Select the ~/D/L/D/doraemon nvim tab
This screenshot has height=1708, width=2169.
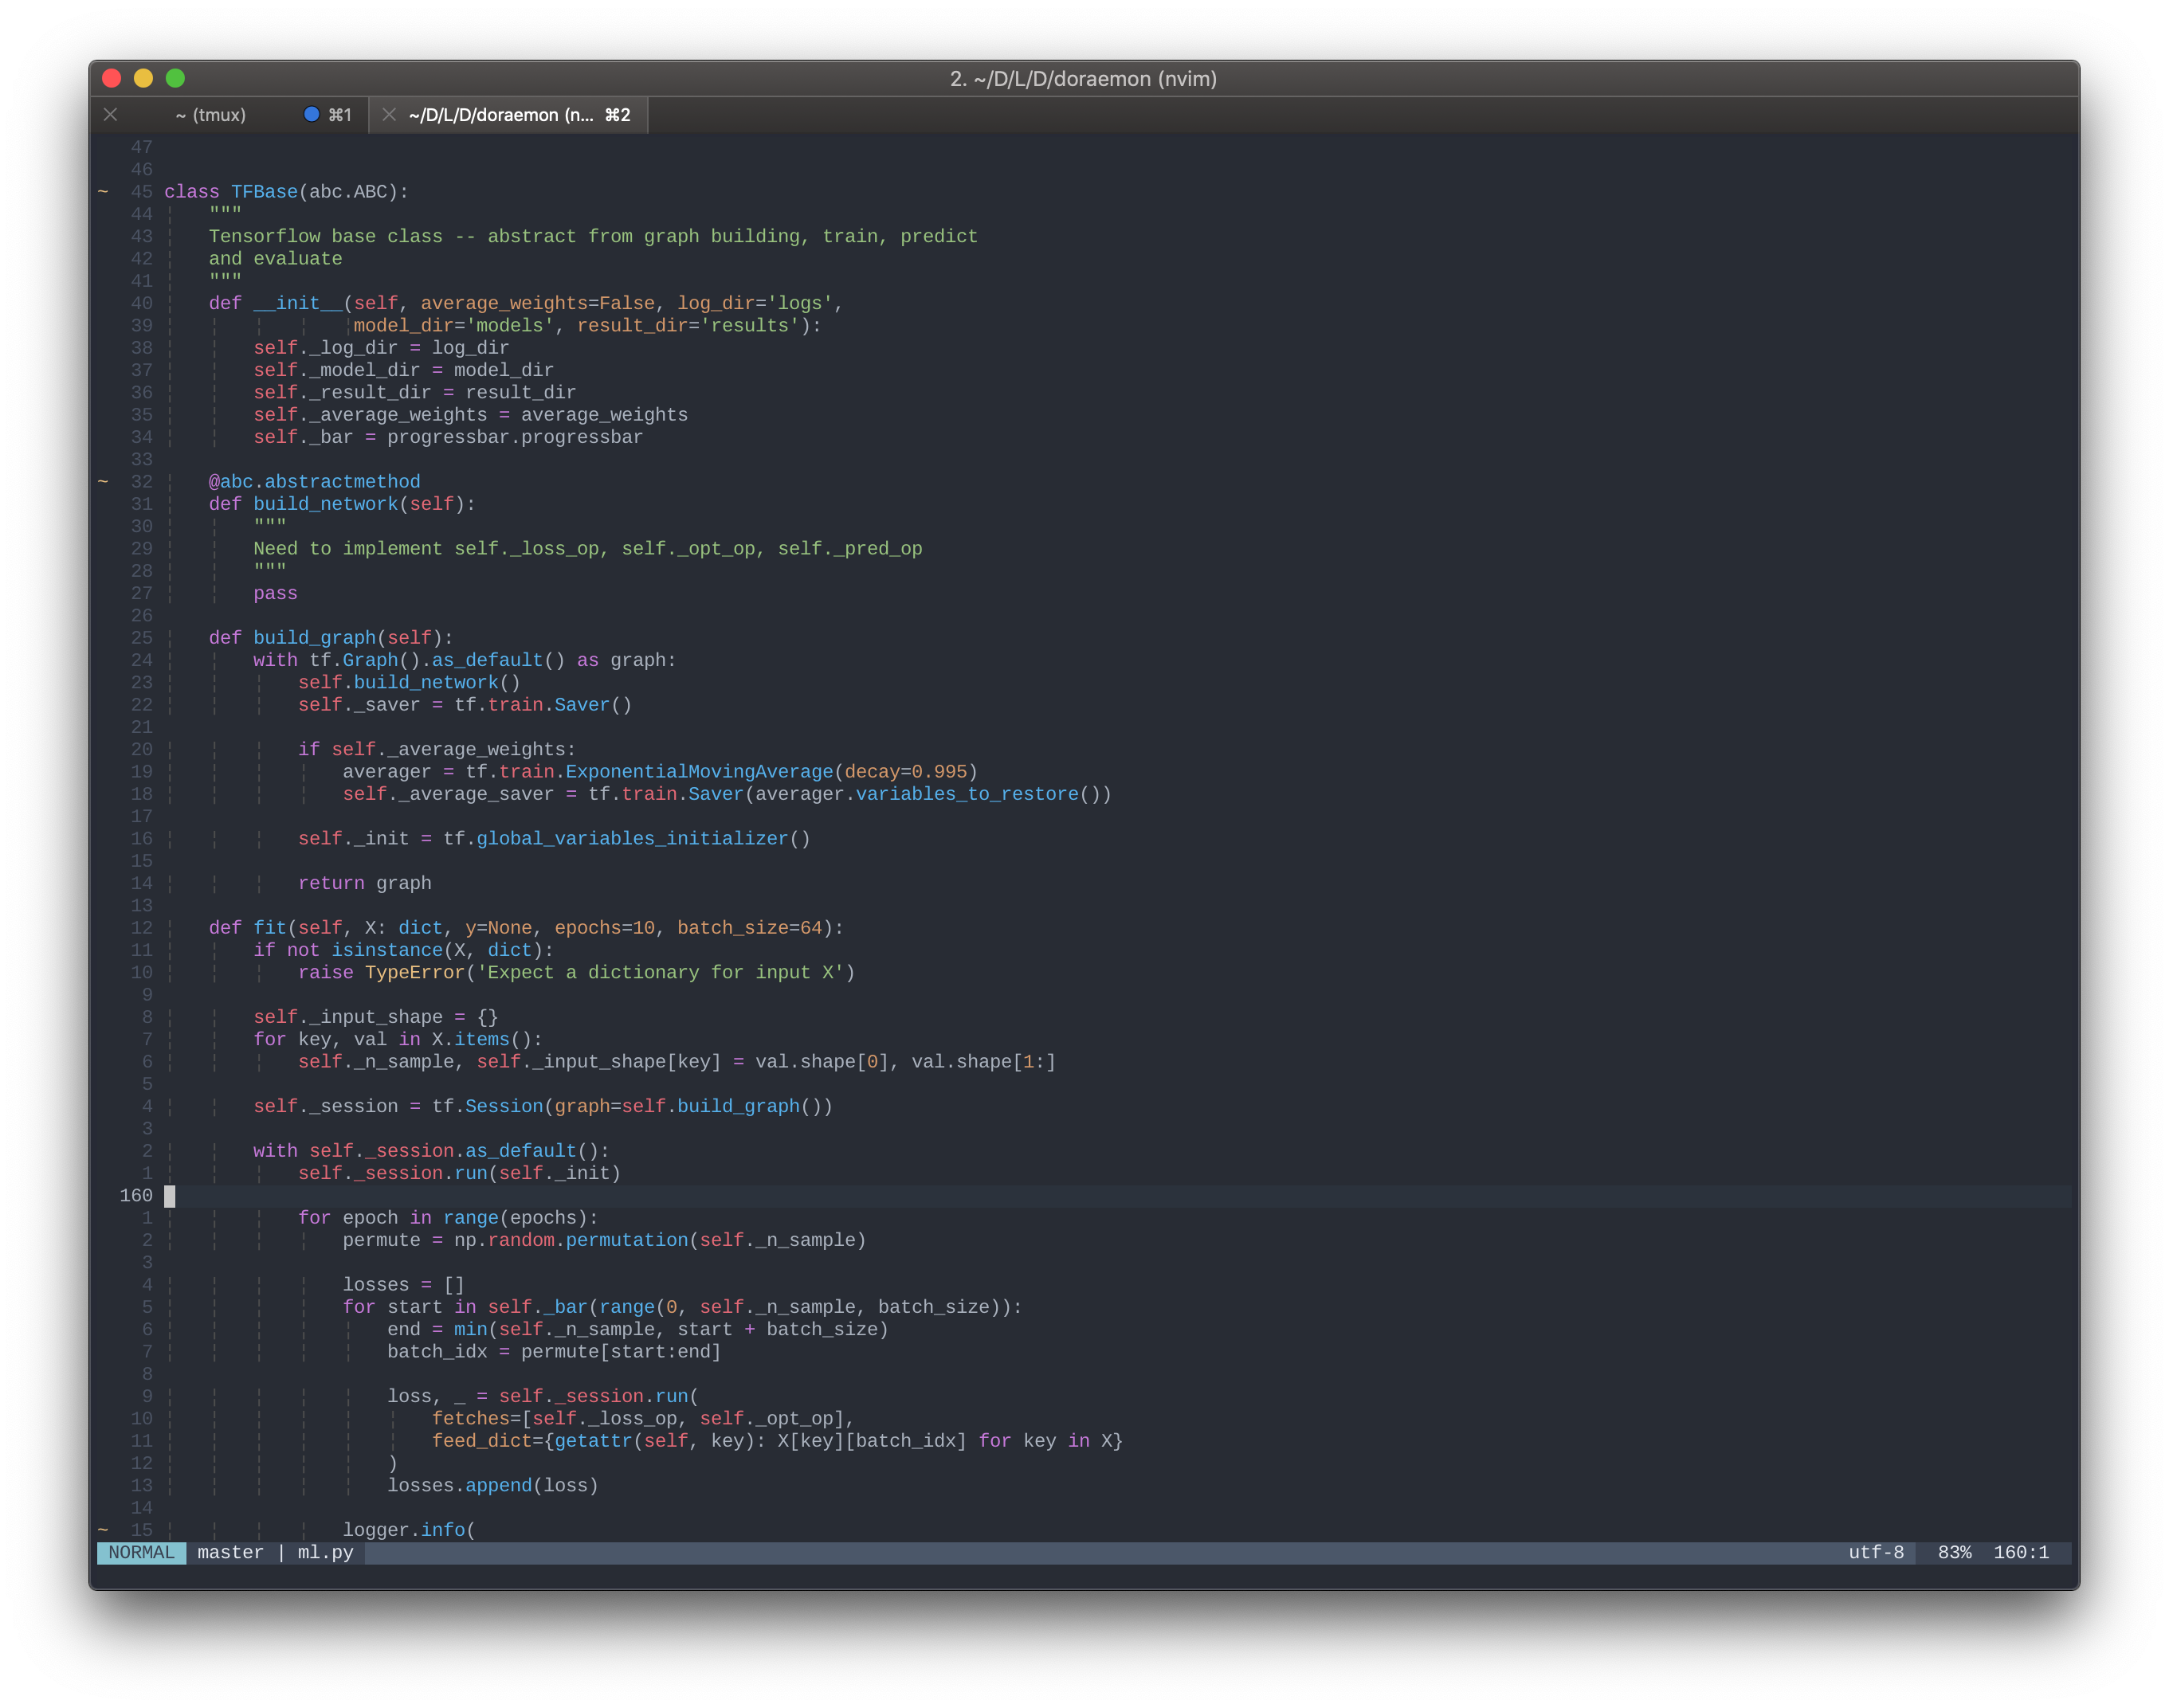pos(500,115)
